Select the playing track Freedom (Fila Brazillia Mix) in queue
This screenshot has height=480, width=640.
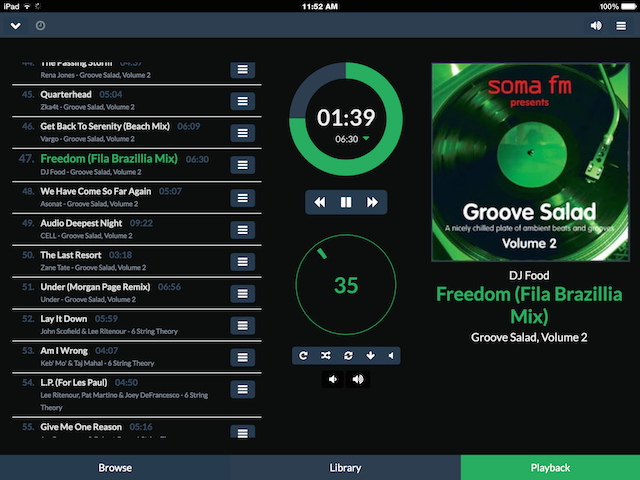(x=137, y=165)
